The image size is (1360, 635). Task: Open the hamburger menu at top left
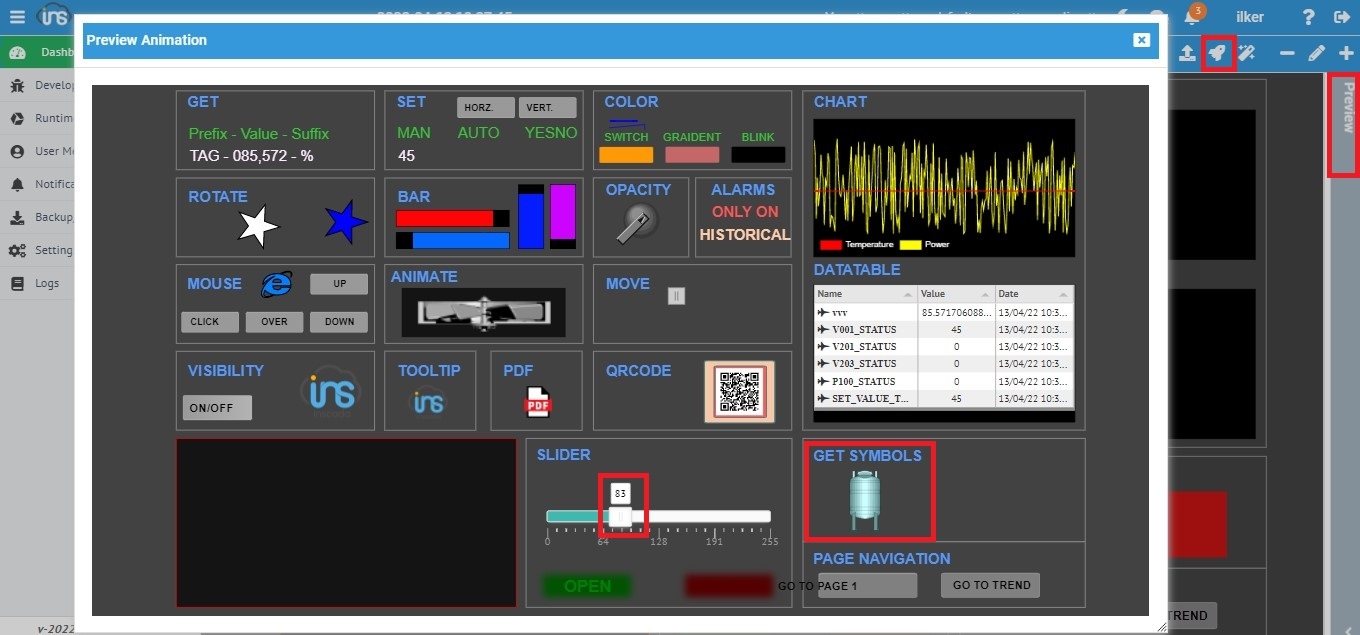pyautogui.click(x=17, y=17)
